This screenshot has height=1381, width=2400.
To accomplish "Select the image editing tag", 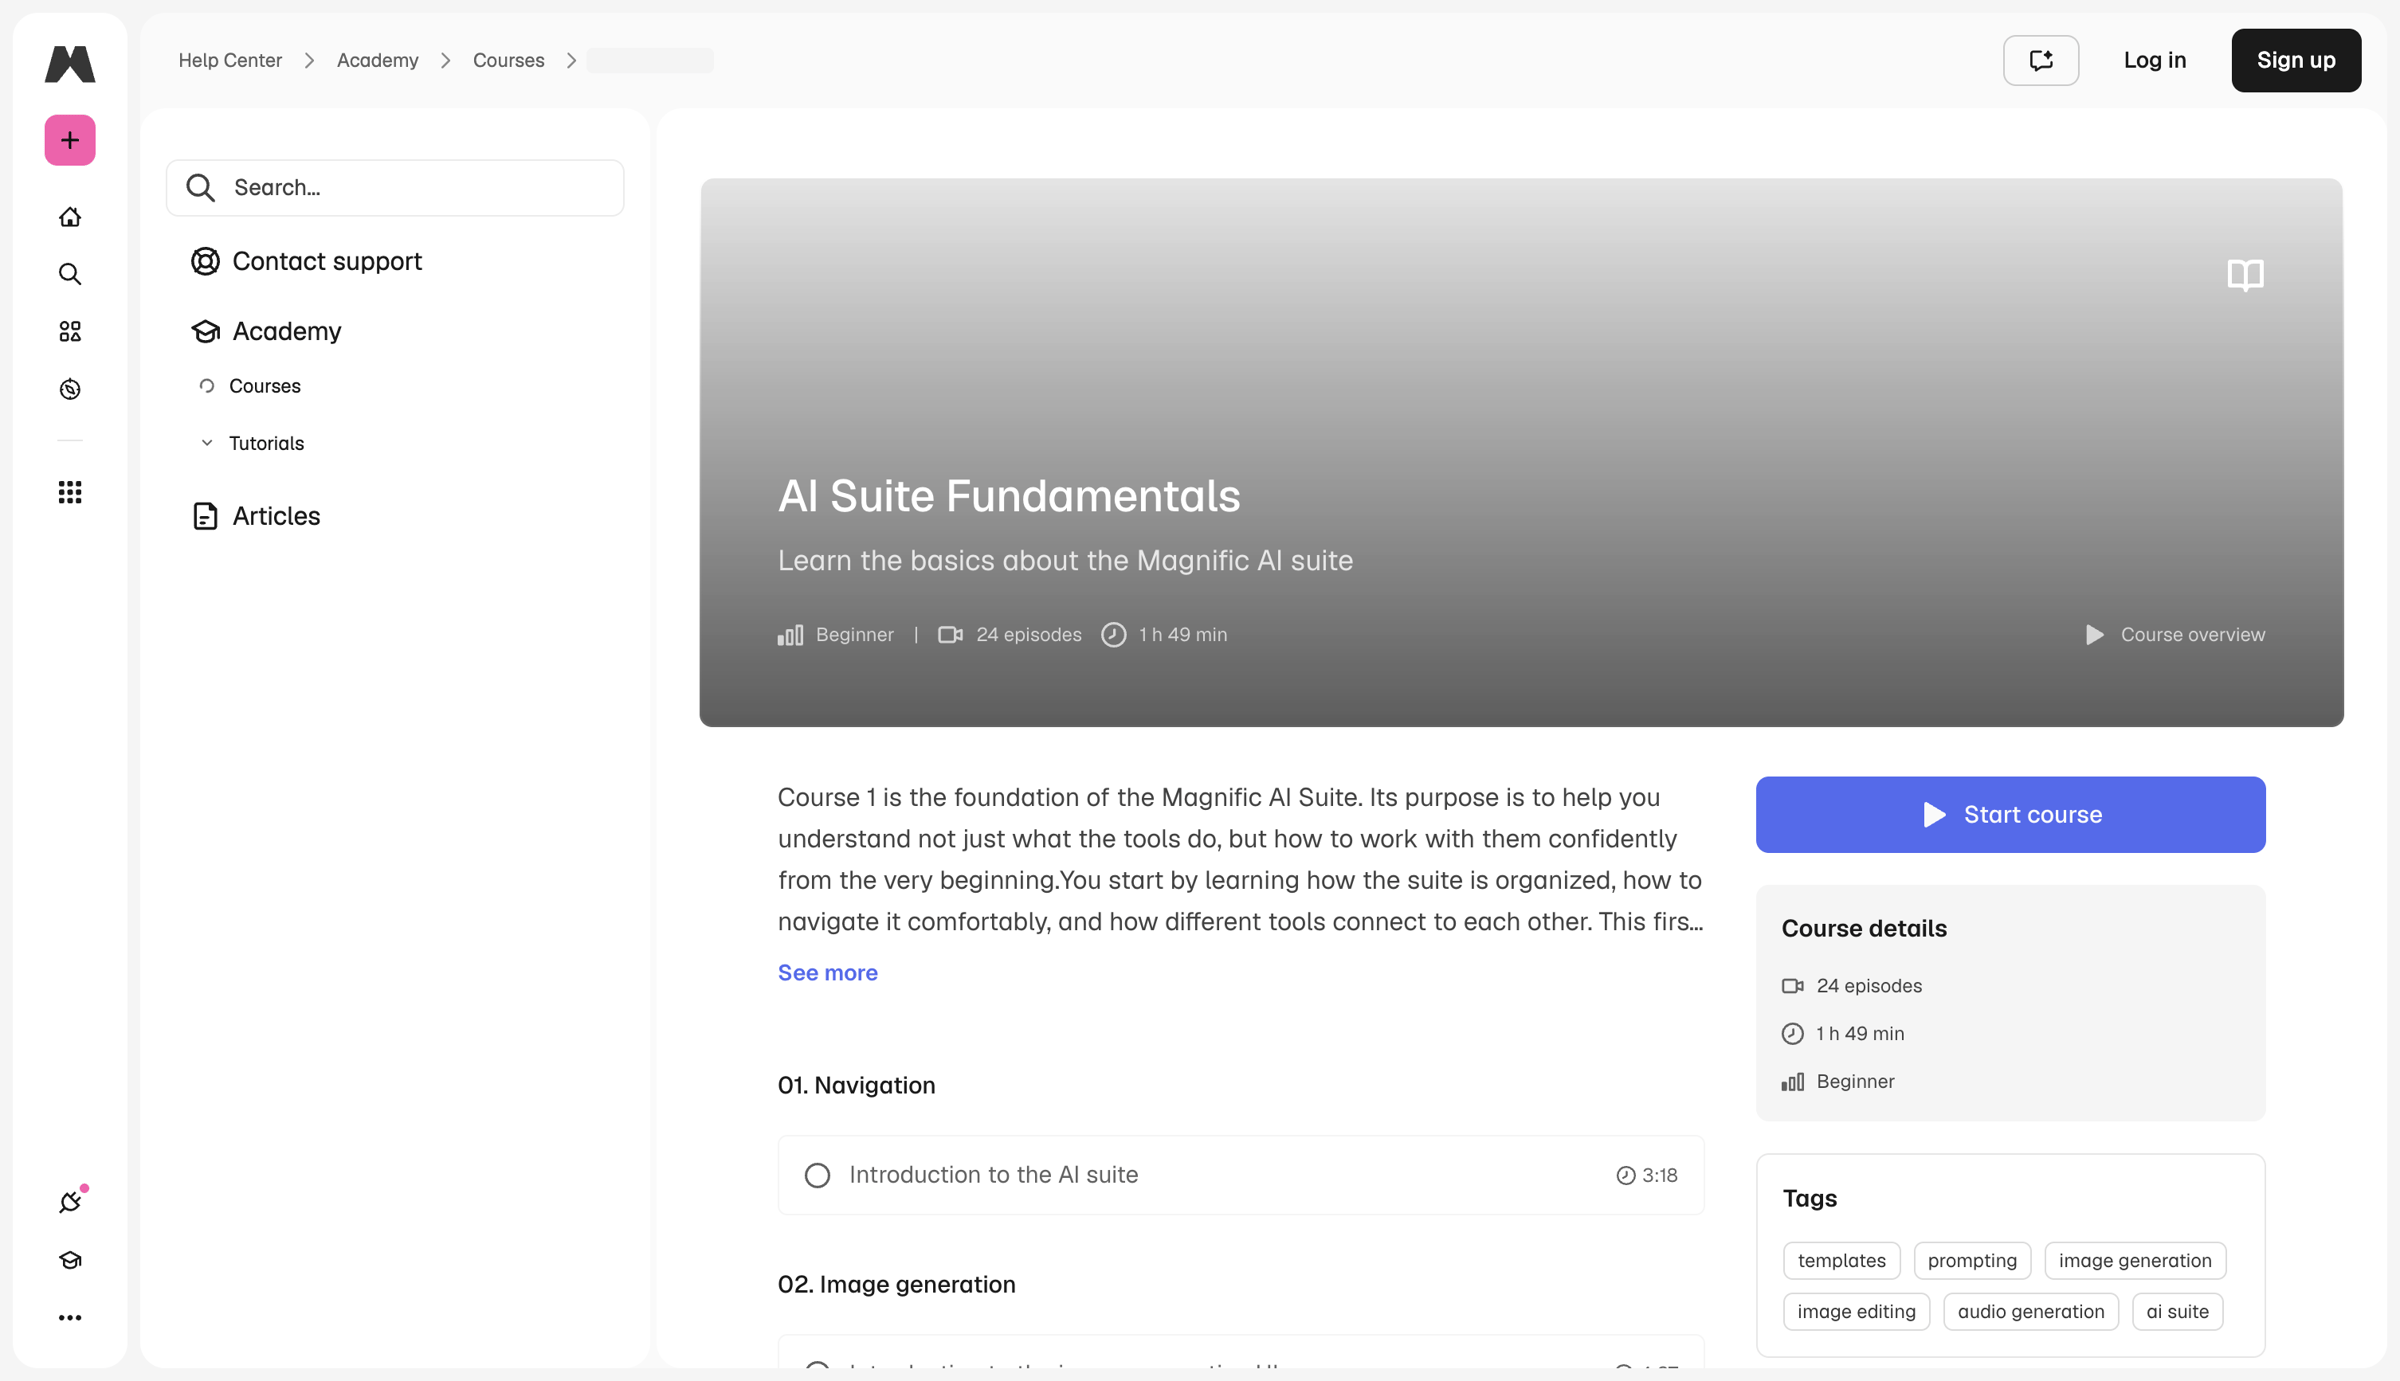I will [x=1856, y=1312].
